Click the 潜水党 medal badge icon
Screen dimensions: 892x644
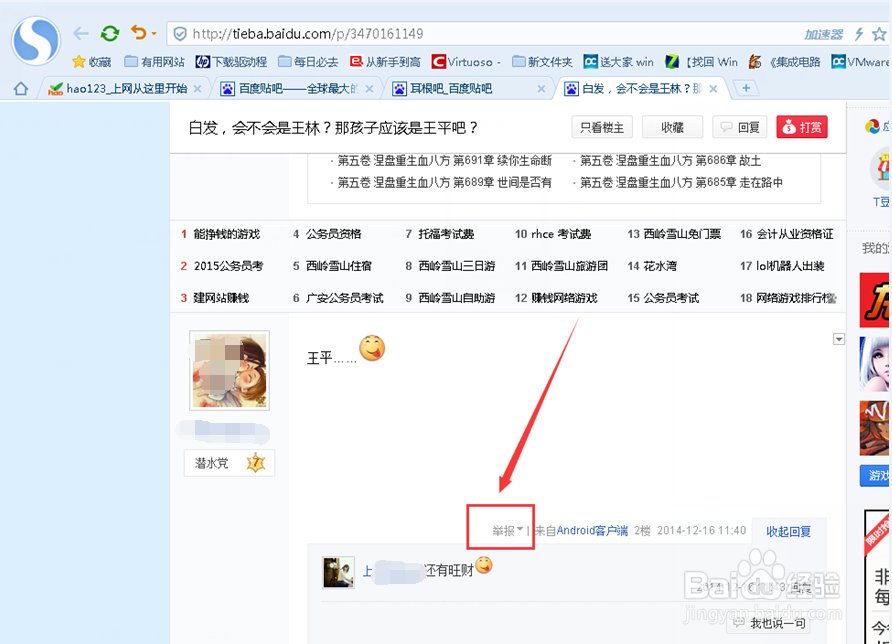tap(256, 462)
